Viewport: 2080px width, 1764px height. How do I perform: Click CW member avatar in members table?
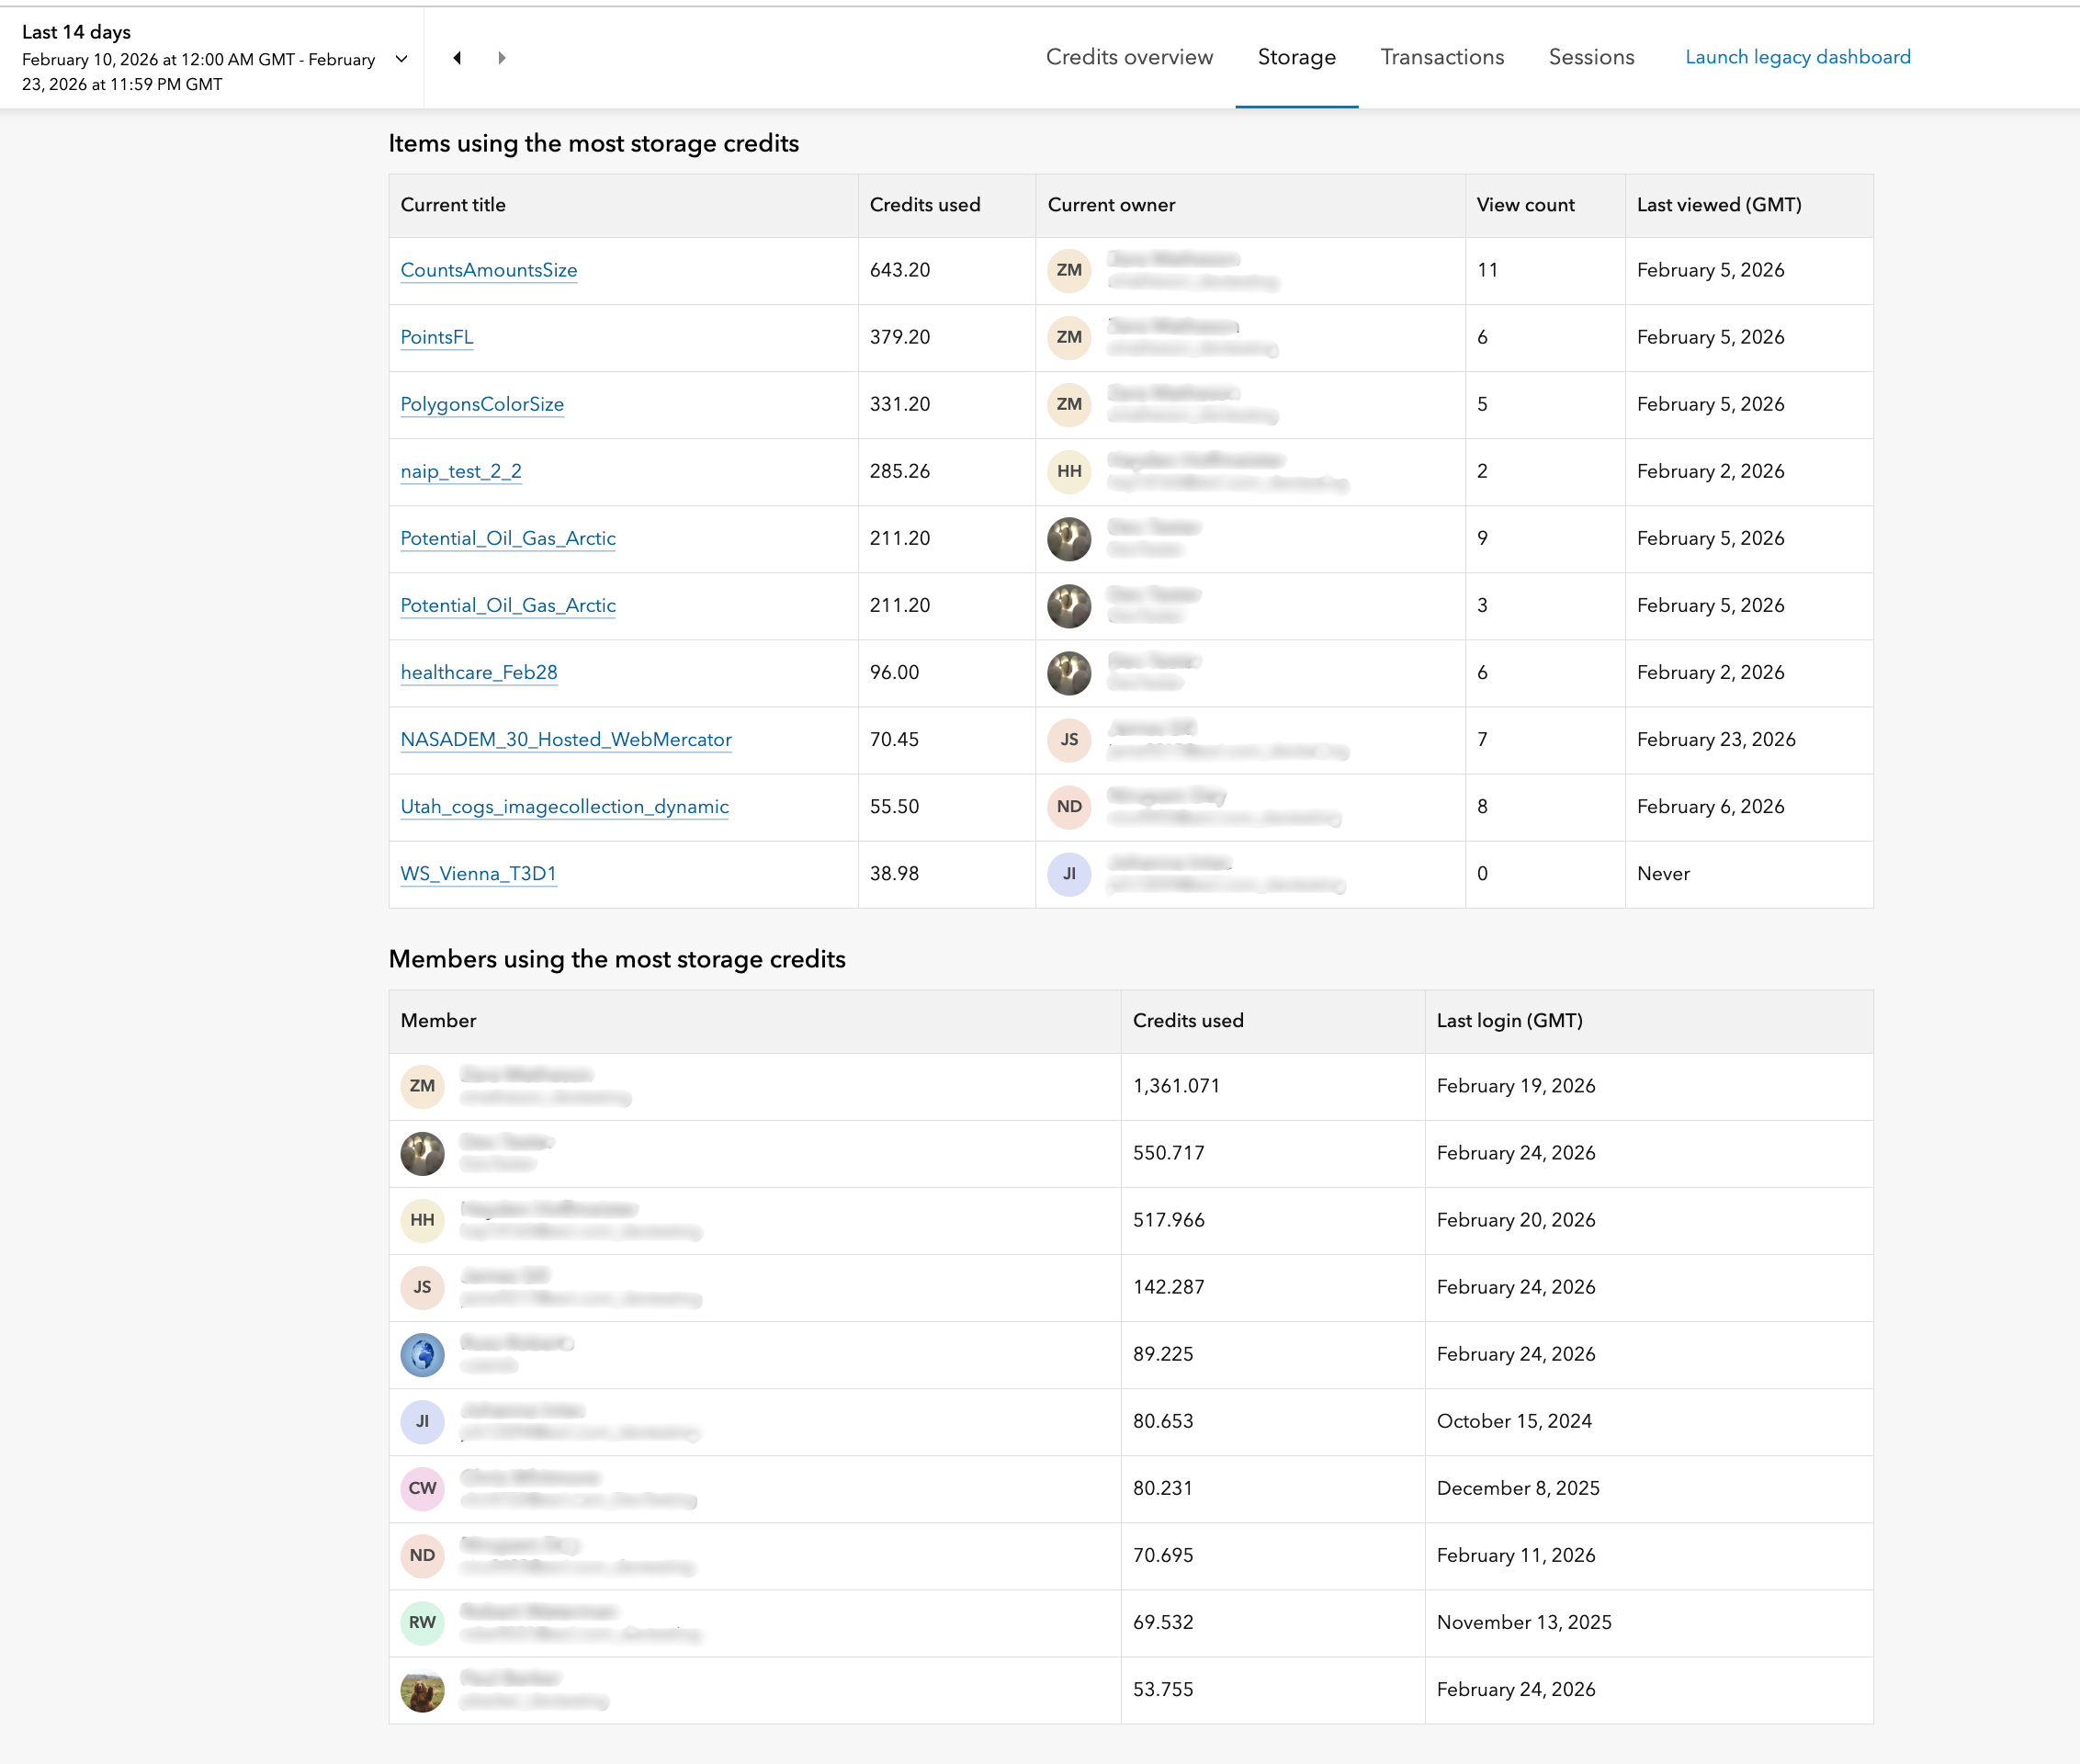422,1488
